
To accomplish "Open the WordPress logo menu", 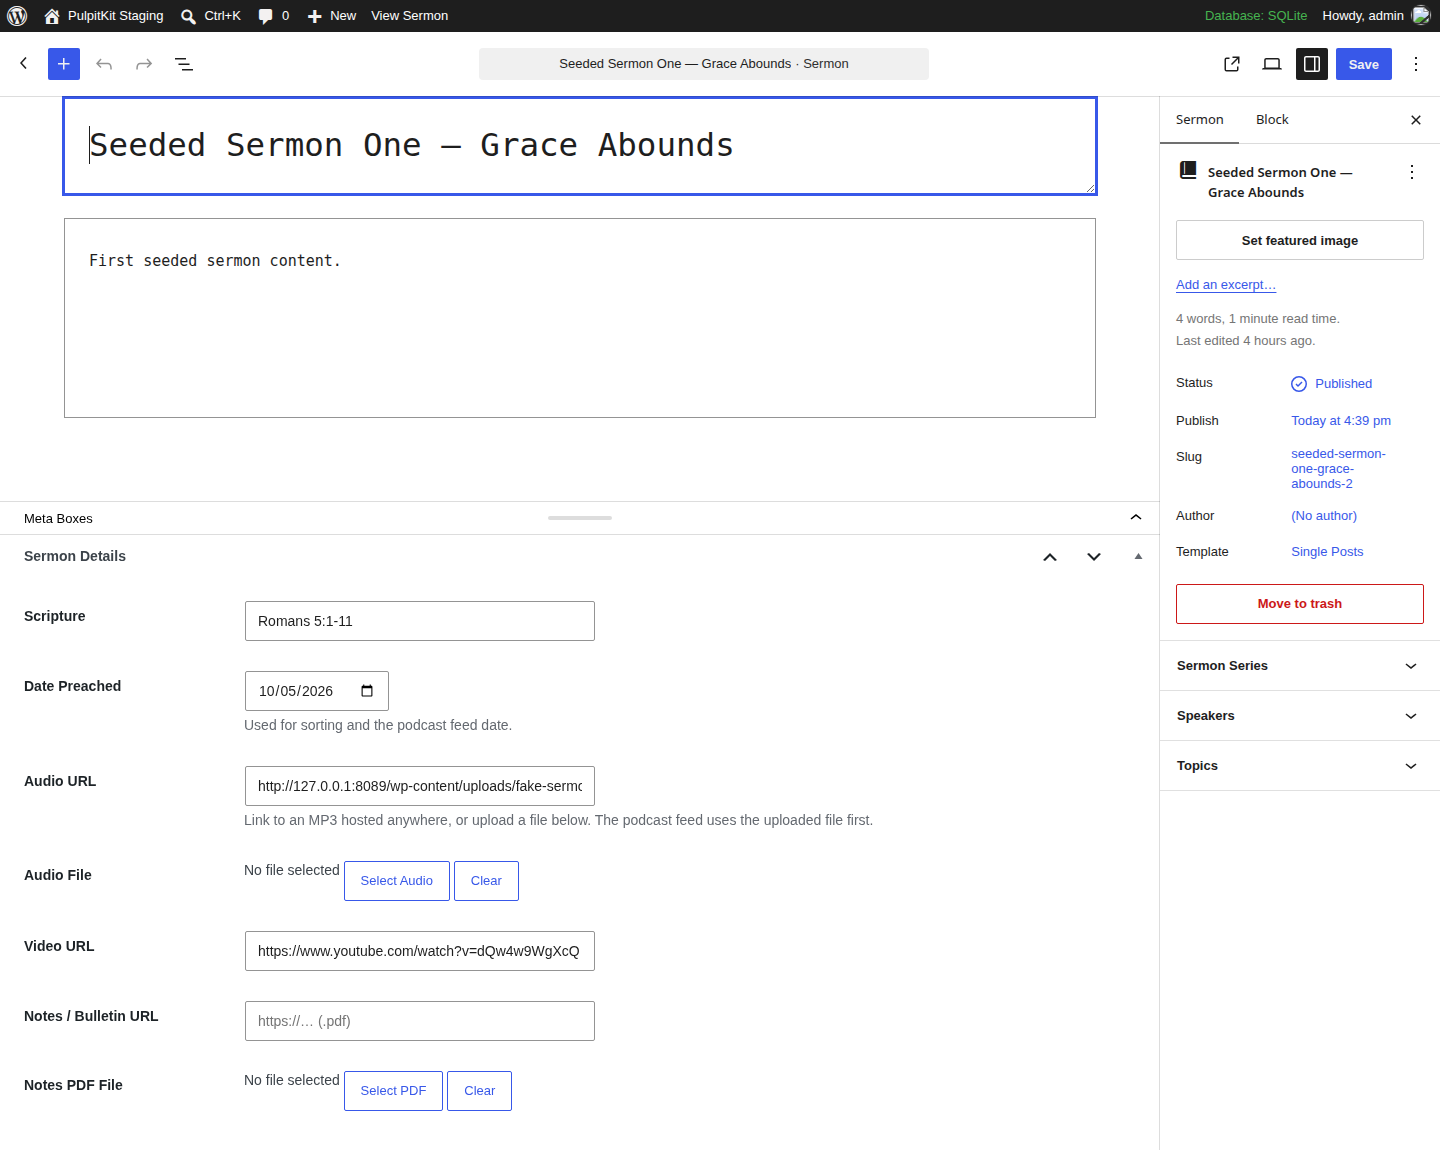I will click(17, 16).
